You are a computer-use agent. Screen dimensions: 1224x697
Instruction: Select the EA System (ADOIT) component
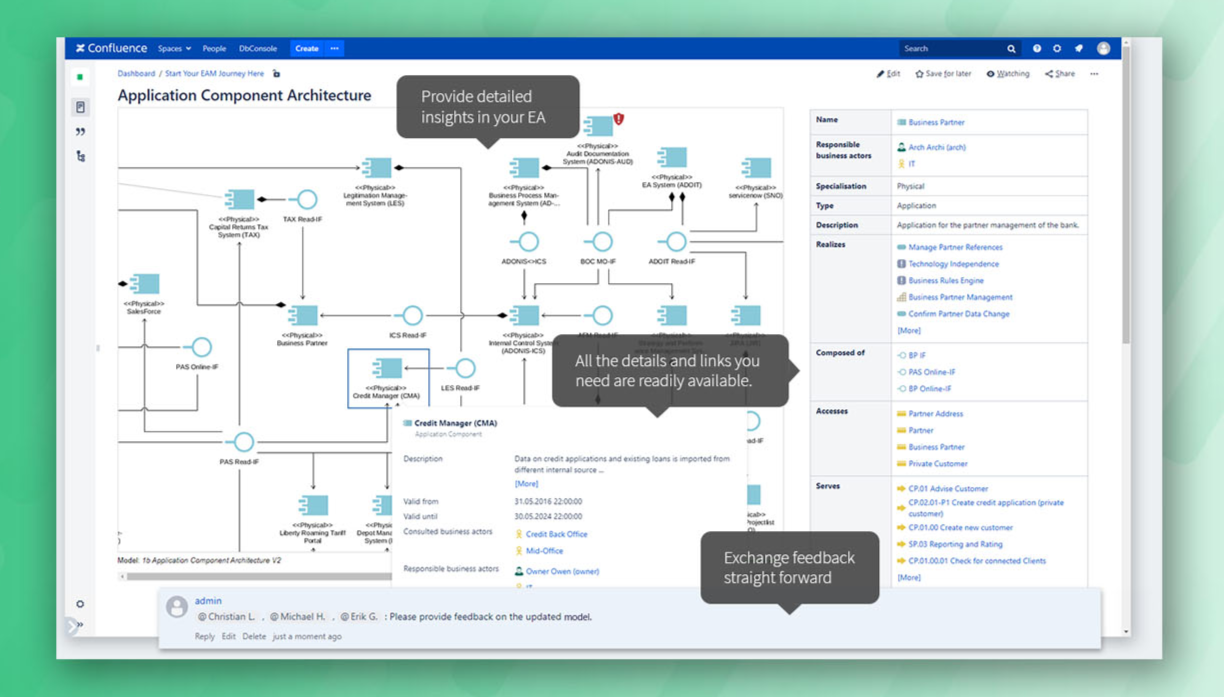coord(672,157)
